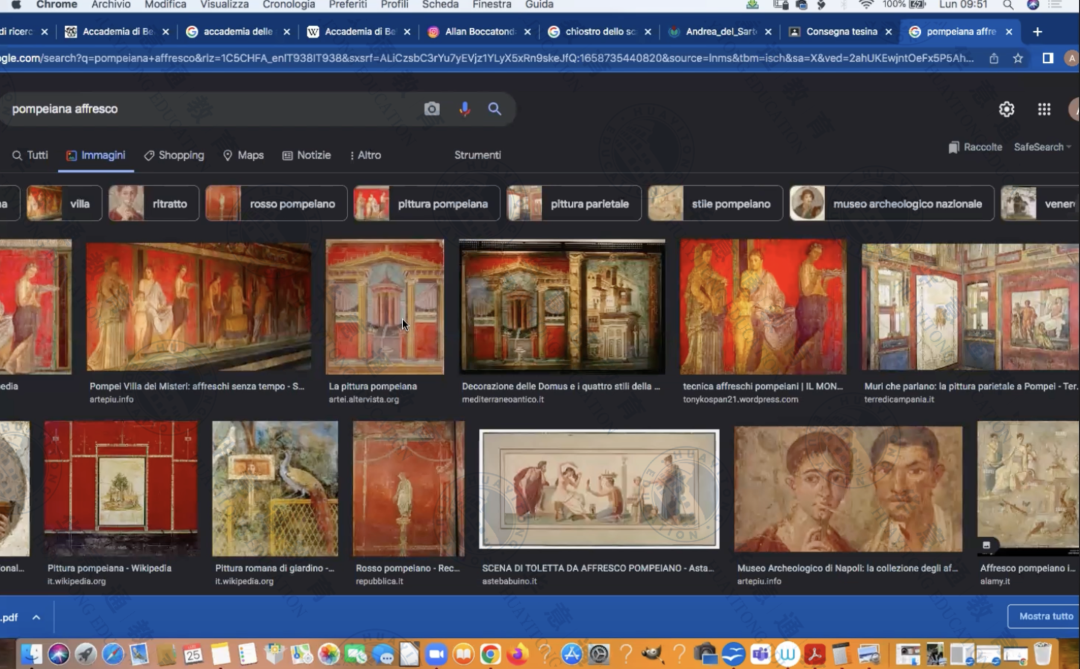Open a new Chrome tab
Screen dimensions: 1080x669
coord(1037,32)
